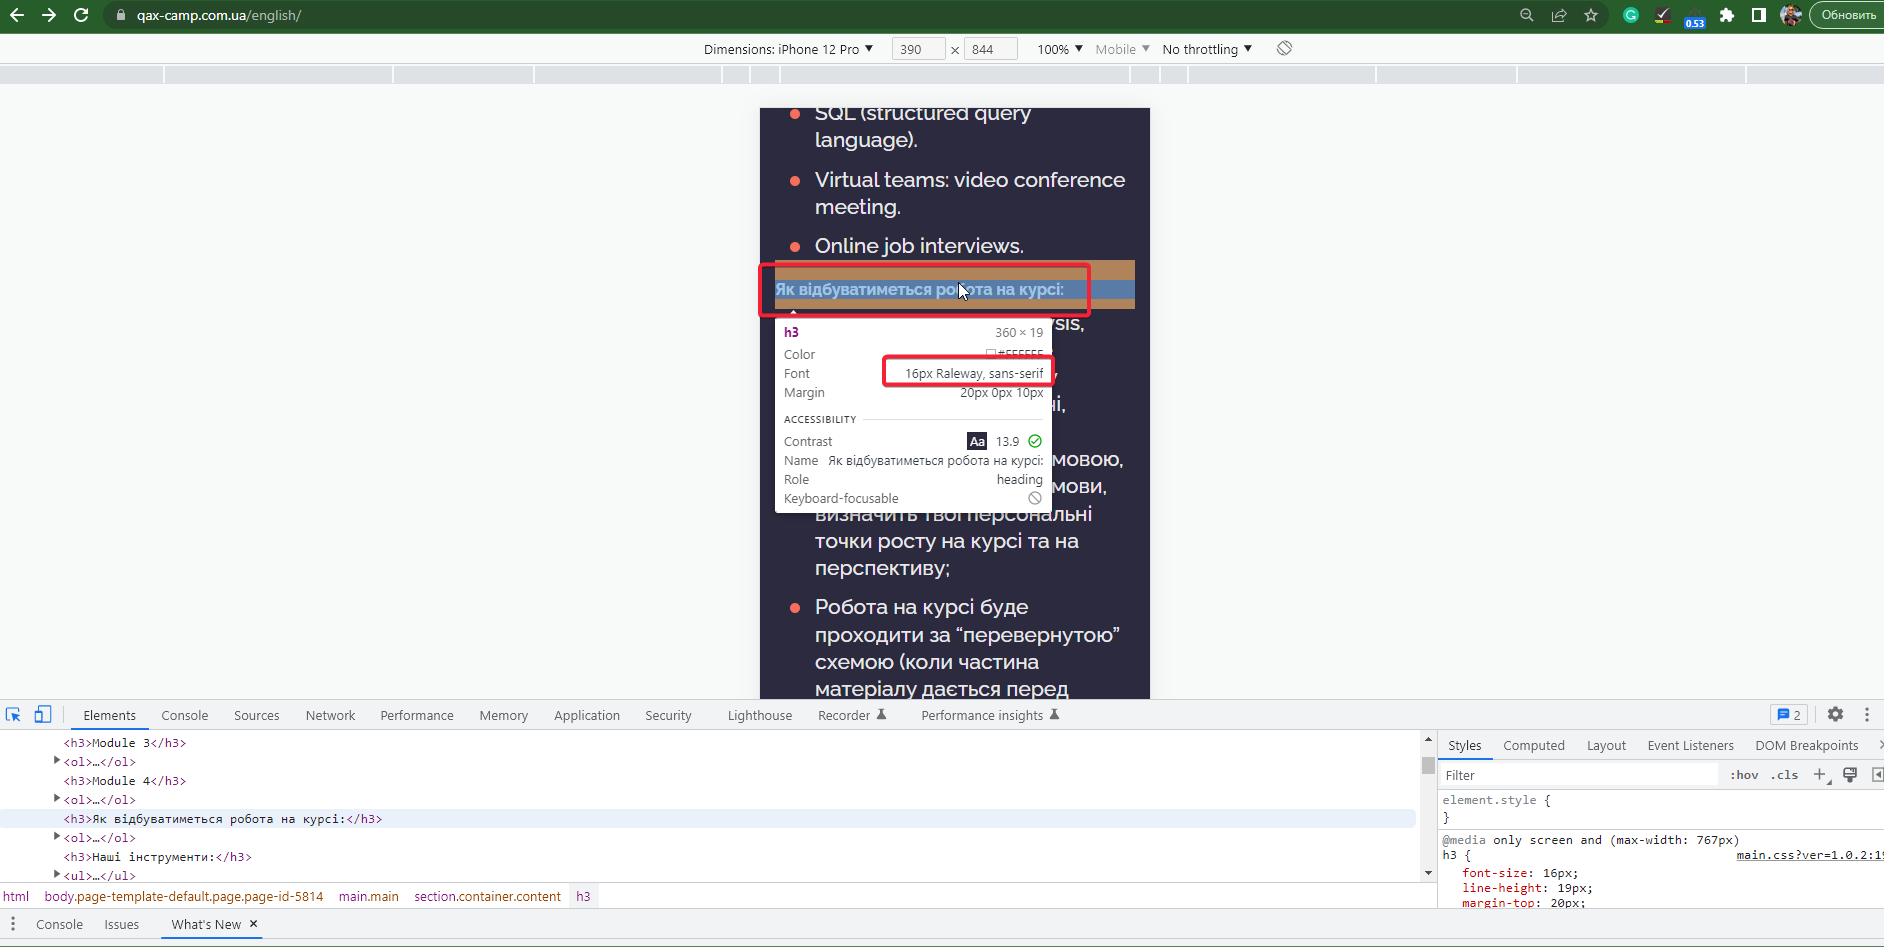1884x947 pixels.
Task: Toggle theme emulation with the brush icon
Action: (x=1849, y=774)
